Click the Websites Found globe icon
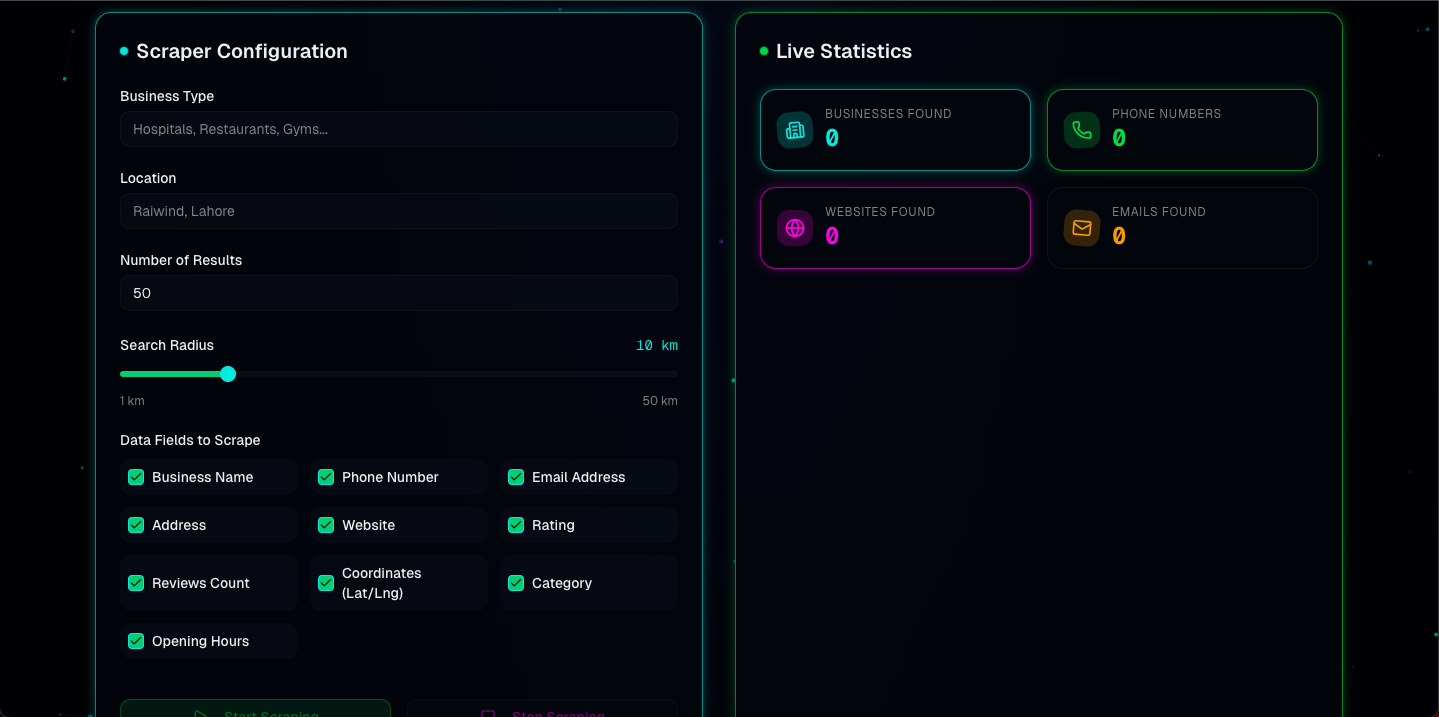 [795, 228]
